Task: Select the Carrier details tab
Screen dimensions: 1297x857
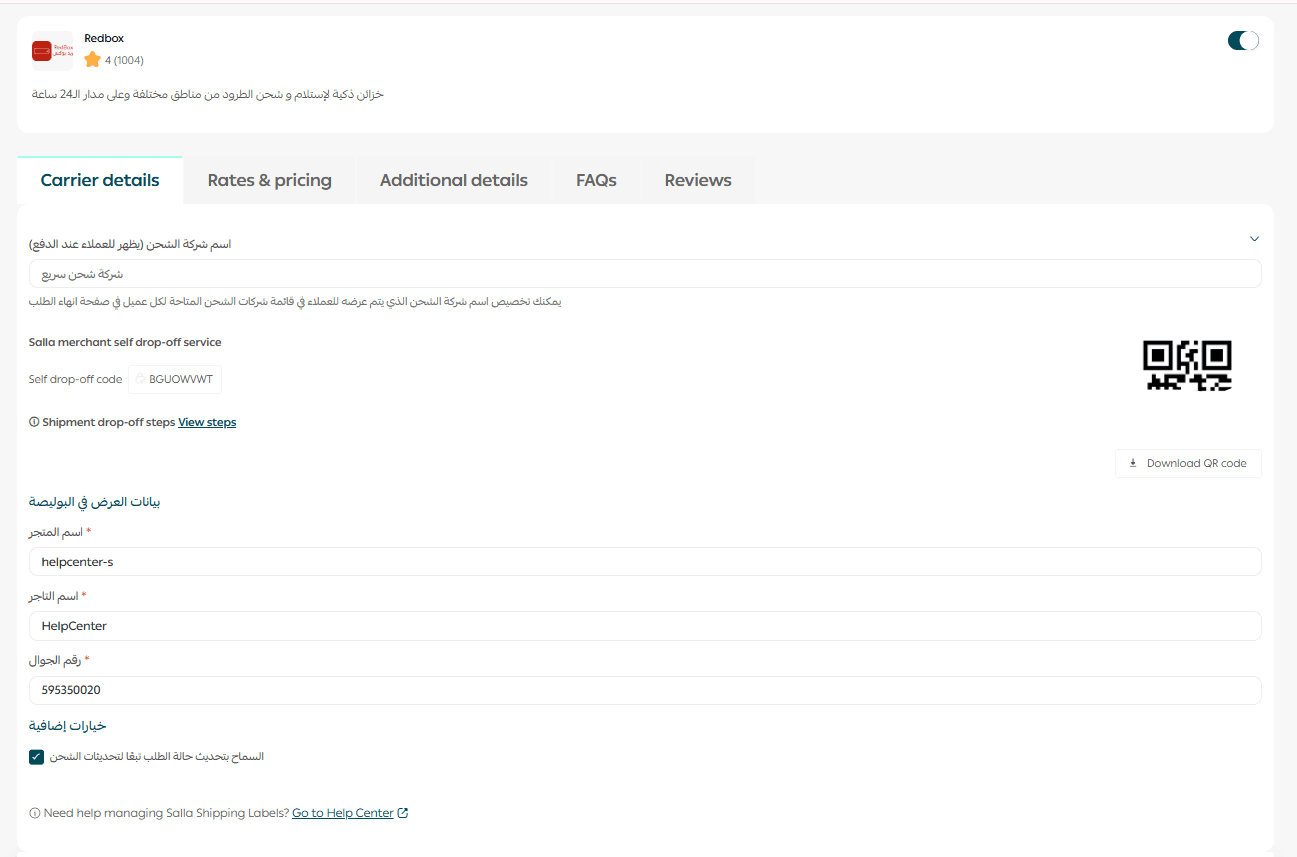Action: [100, 180]
